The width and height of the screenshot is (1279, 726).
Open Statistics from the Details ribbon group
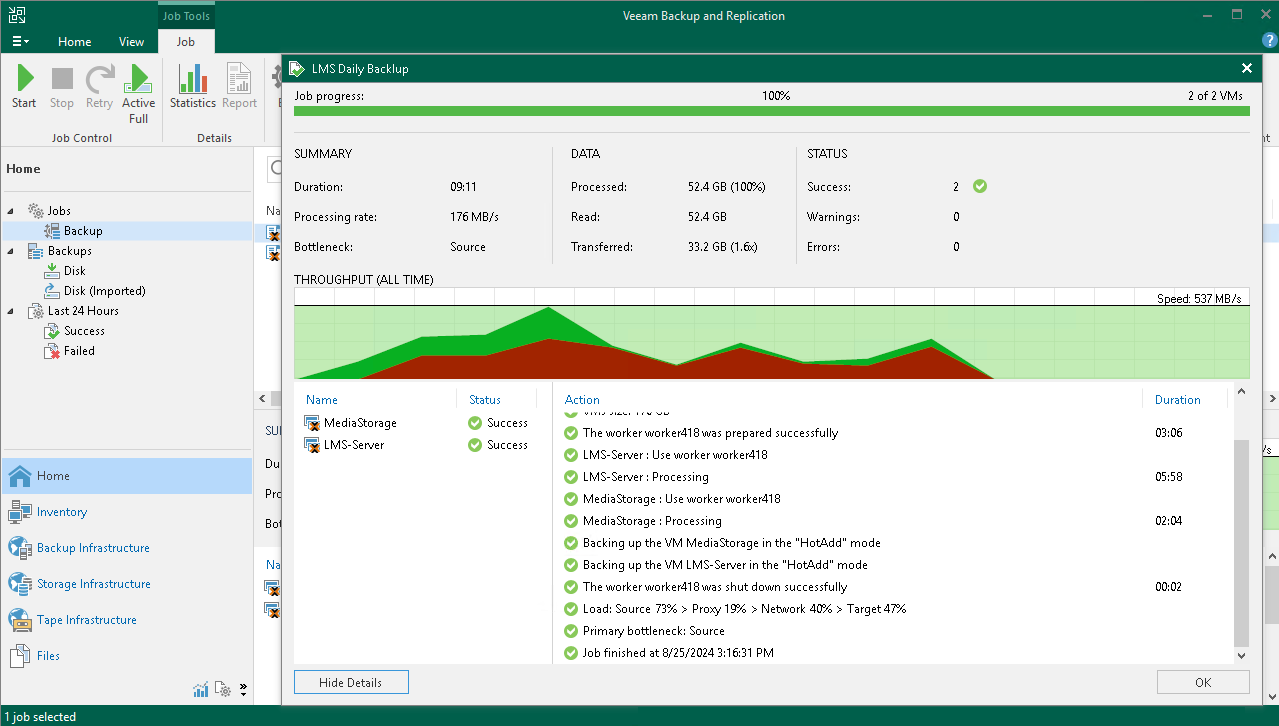coord(193,87)
